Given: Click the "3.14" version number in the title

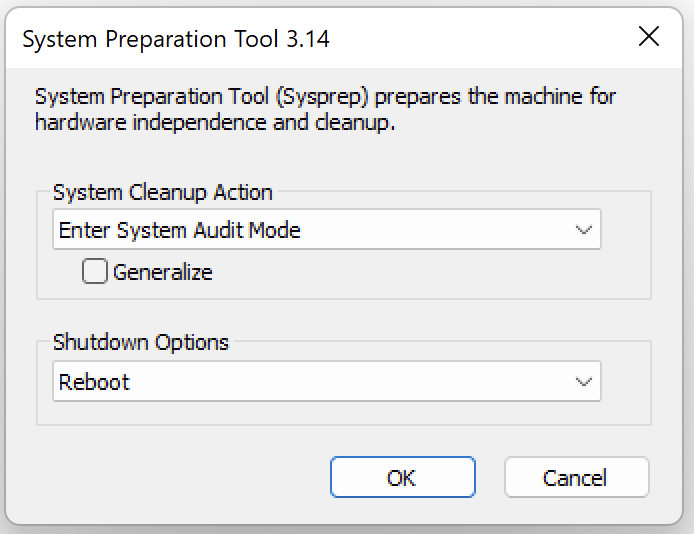Looking at the screenshot, I should click(x=307, y=39).
